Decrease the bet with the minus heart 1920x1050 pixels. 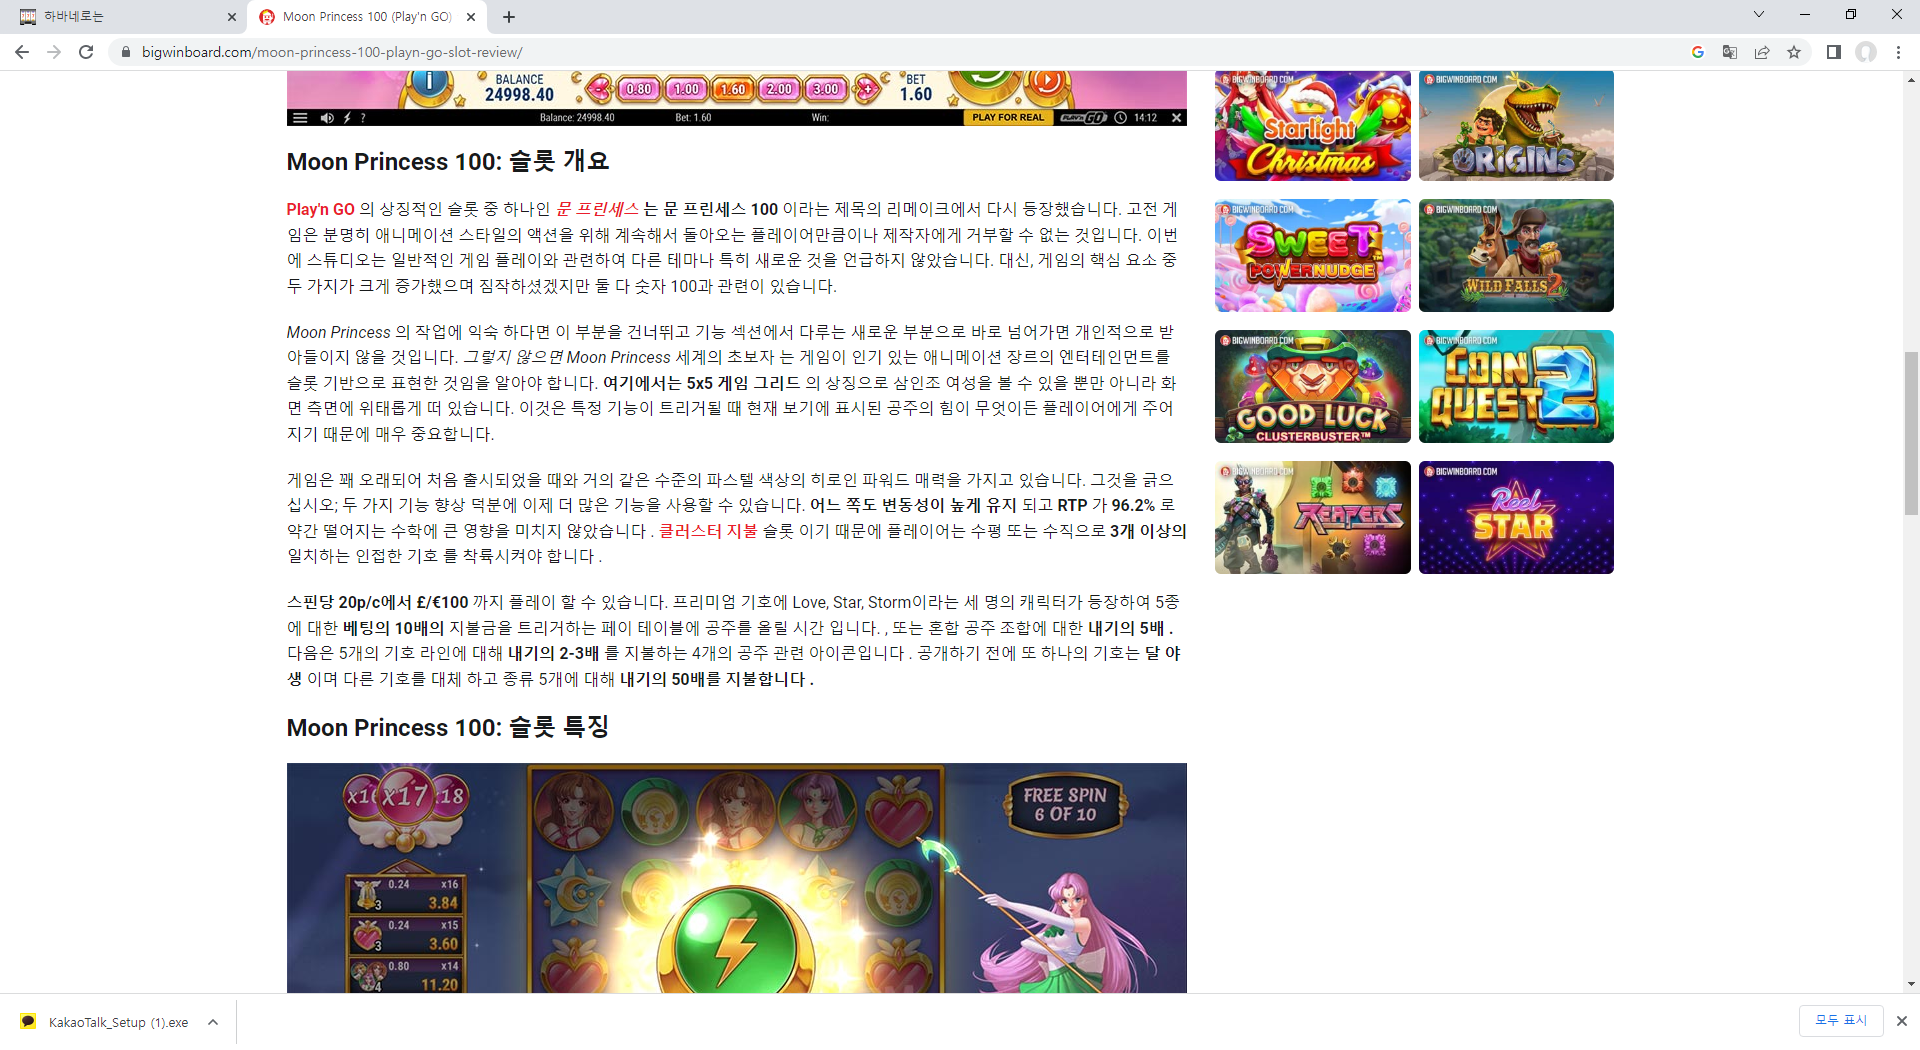click(599, 89)
